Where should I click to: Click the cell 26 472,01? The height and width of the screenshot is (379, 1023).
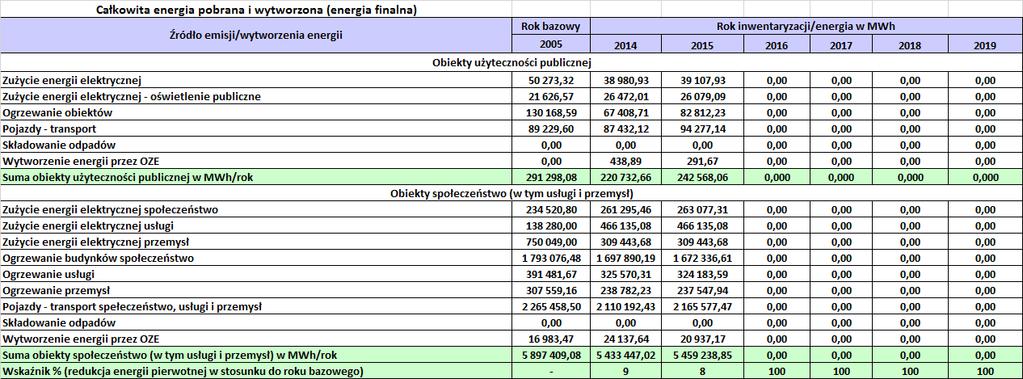(626, 97)
